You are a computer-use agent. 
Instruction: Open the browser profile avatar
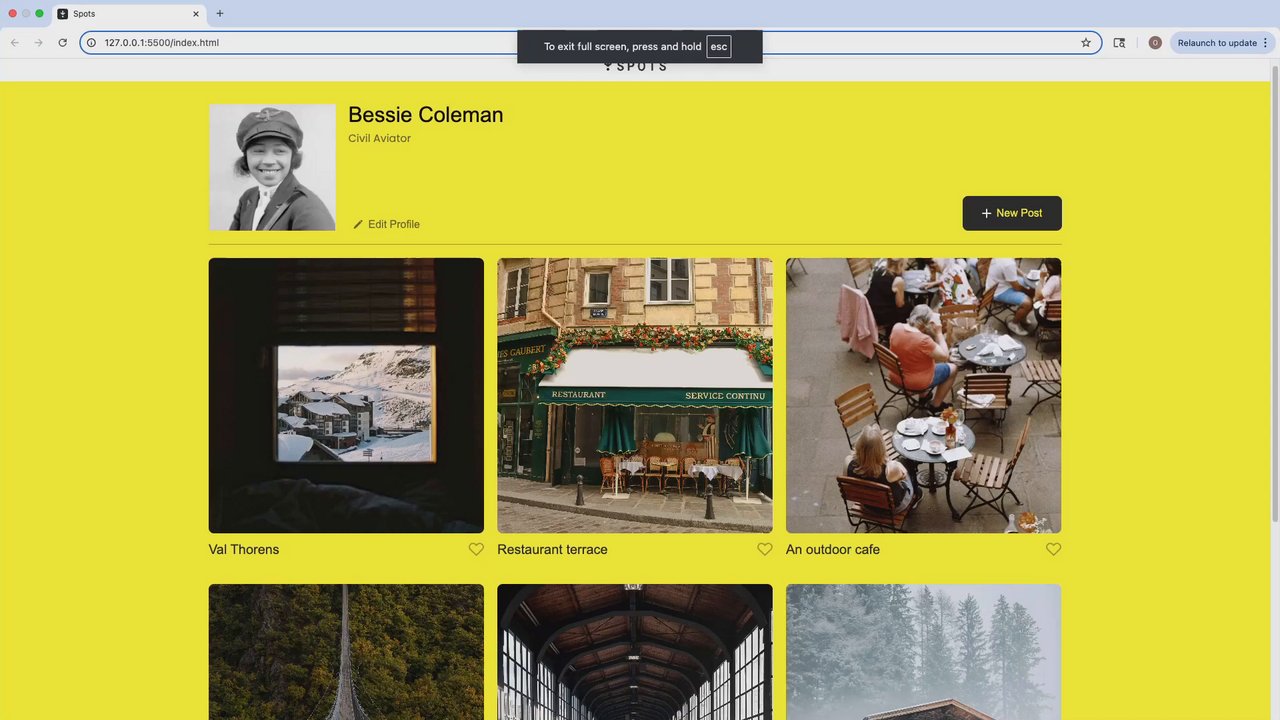click(x=1155, y=43)
